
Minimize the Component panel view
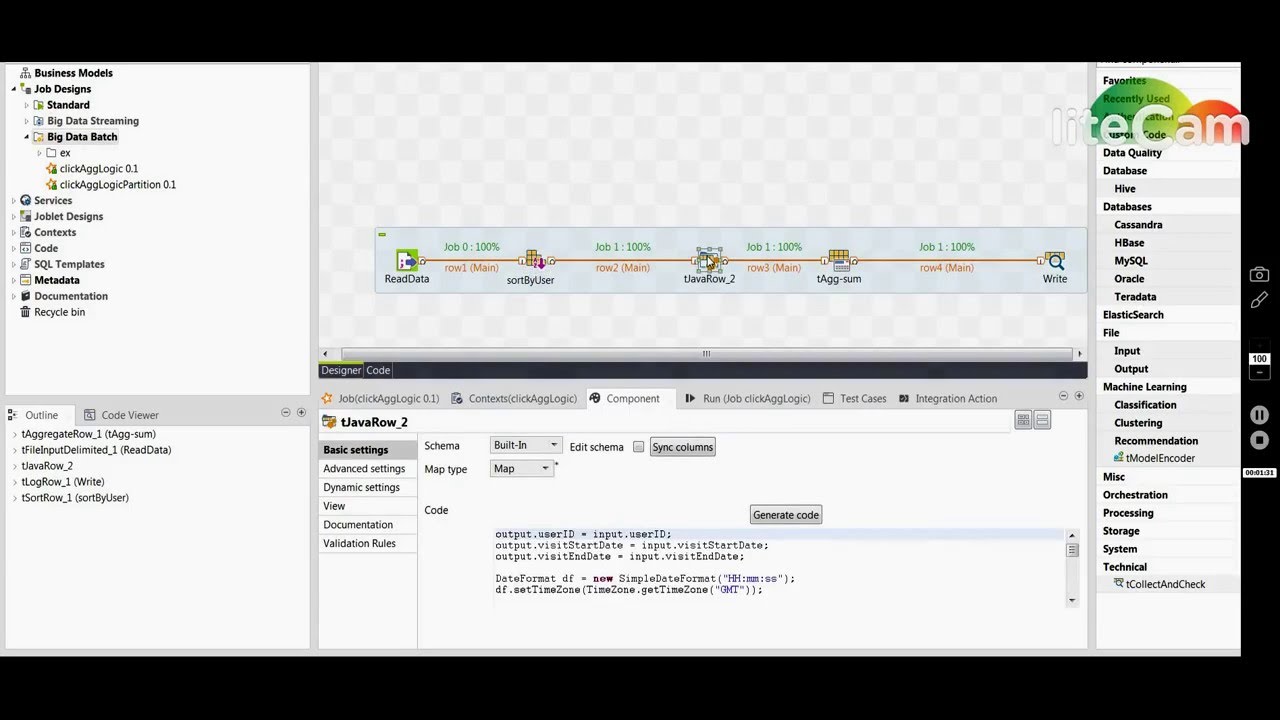pos(1063,396)
